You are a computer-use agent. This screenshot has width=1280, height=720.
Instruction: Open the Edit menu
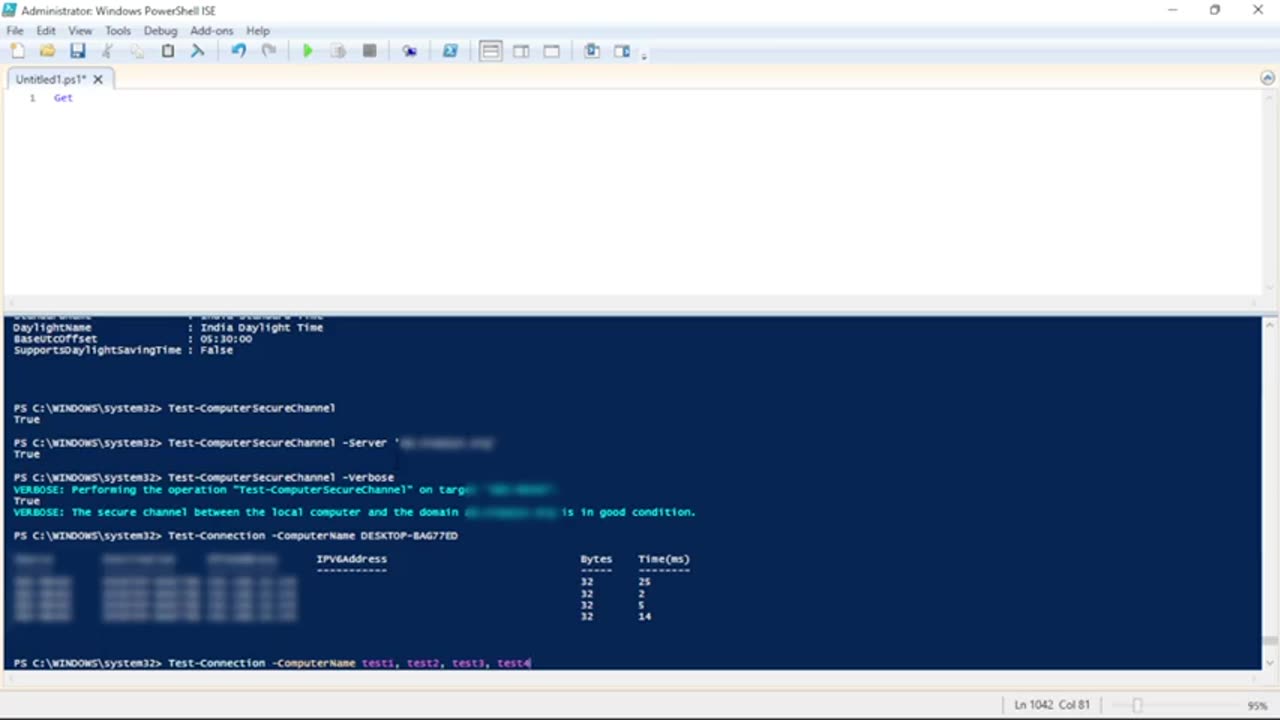point(46,31)
